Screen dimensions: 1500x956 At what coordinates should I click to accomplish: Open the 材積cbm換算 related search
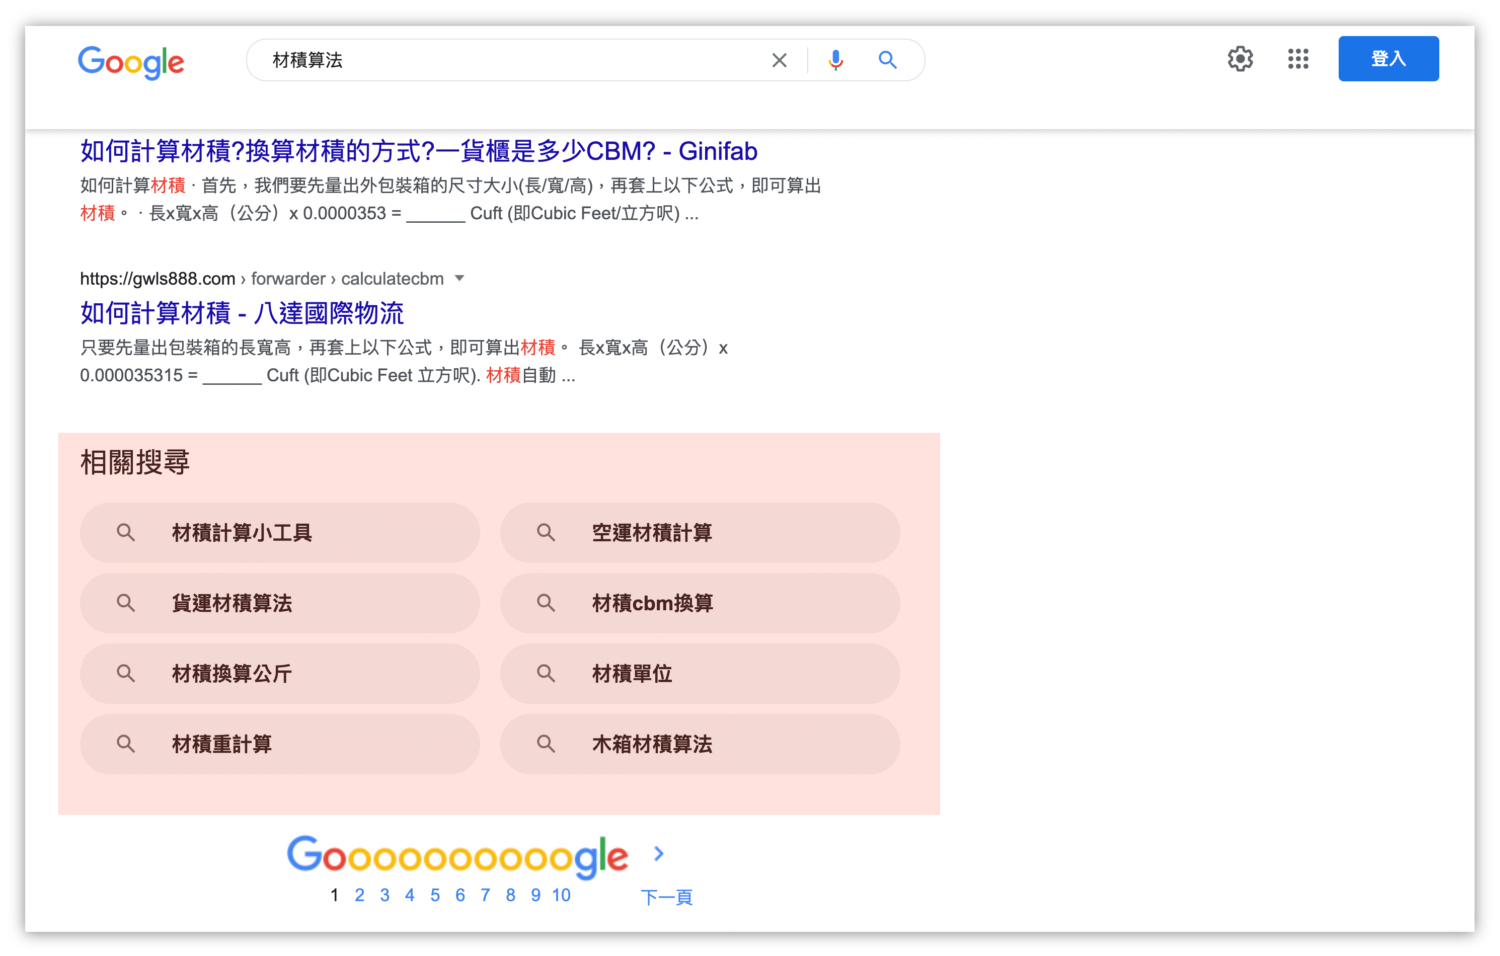(652, 603)
